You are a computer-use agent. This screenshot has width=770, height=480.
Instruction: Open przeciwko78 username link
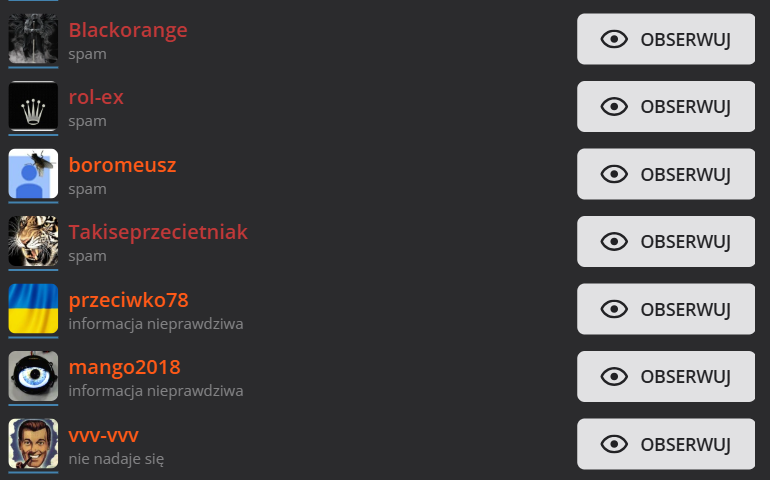point(128,300)
